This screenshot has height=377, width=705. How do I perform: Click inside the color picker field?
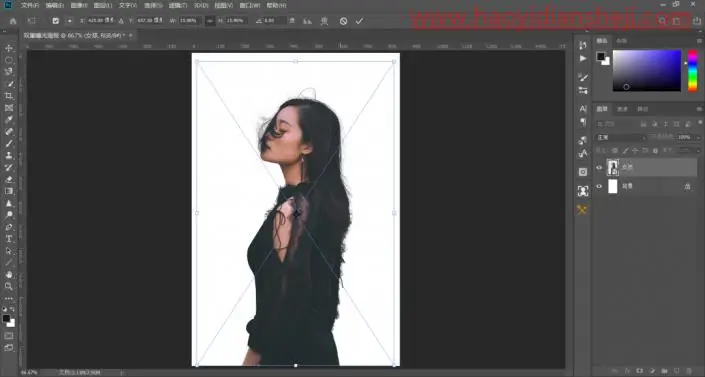click(647, 71)
